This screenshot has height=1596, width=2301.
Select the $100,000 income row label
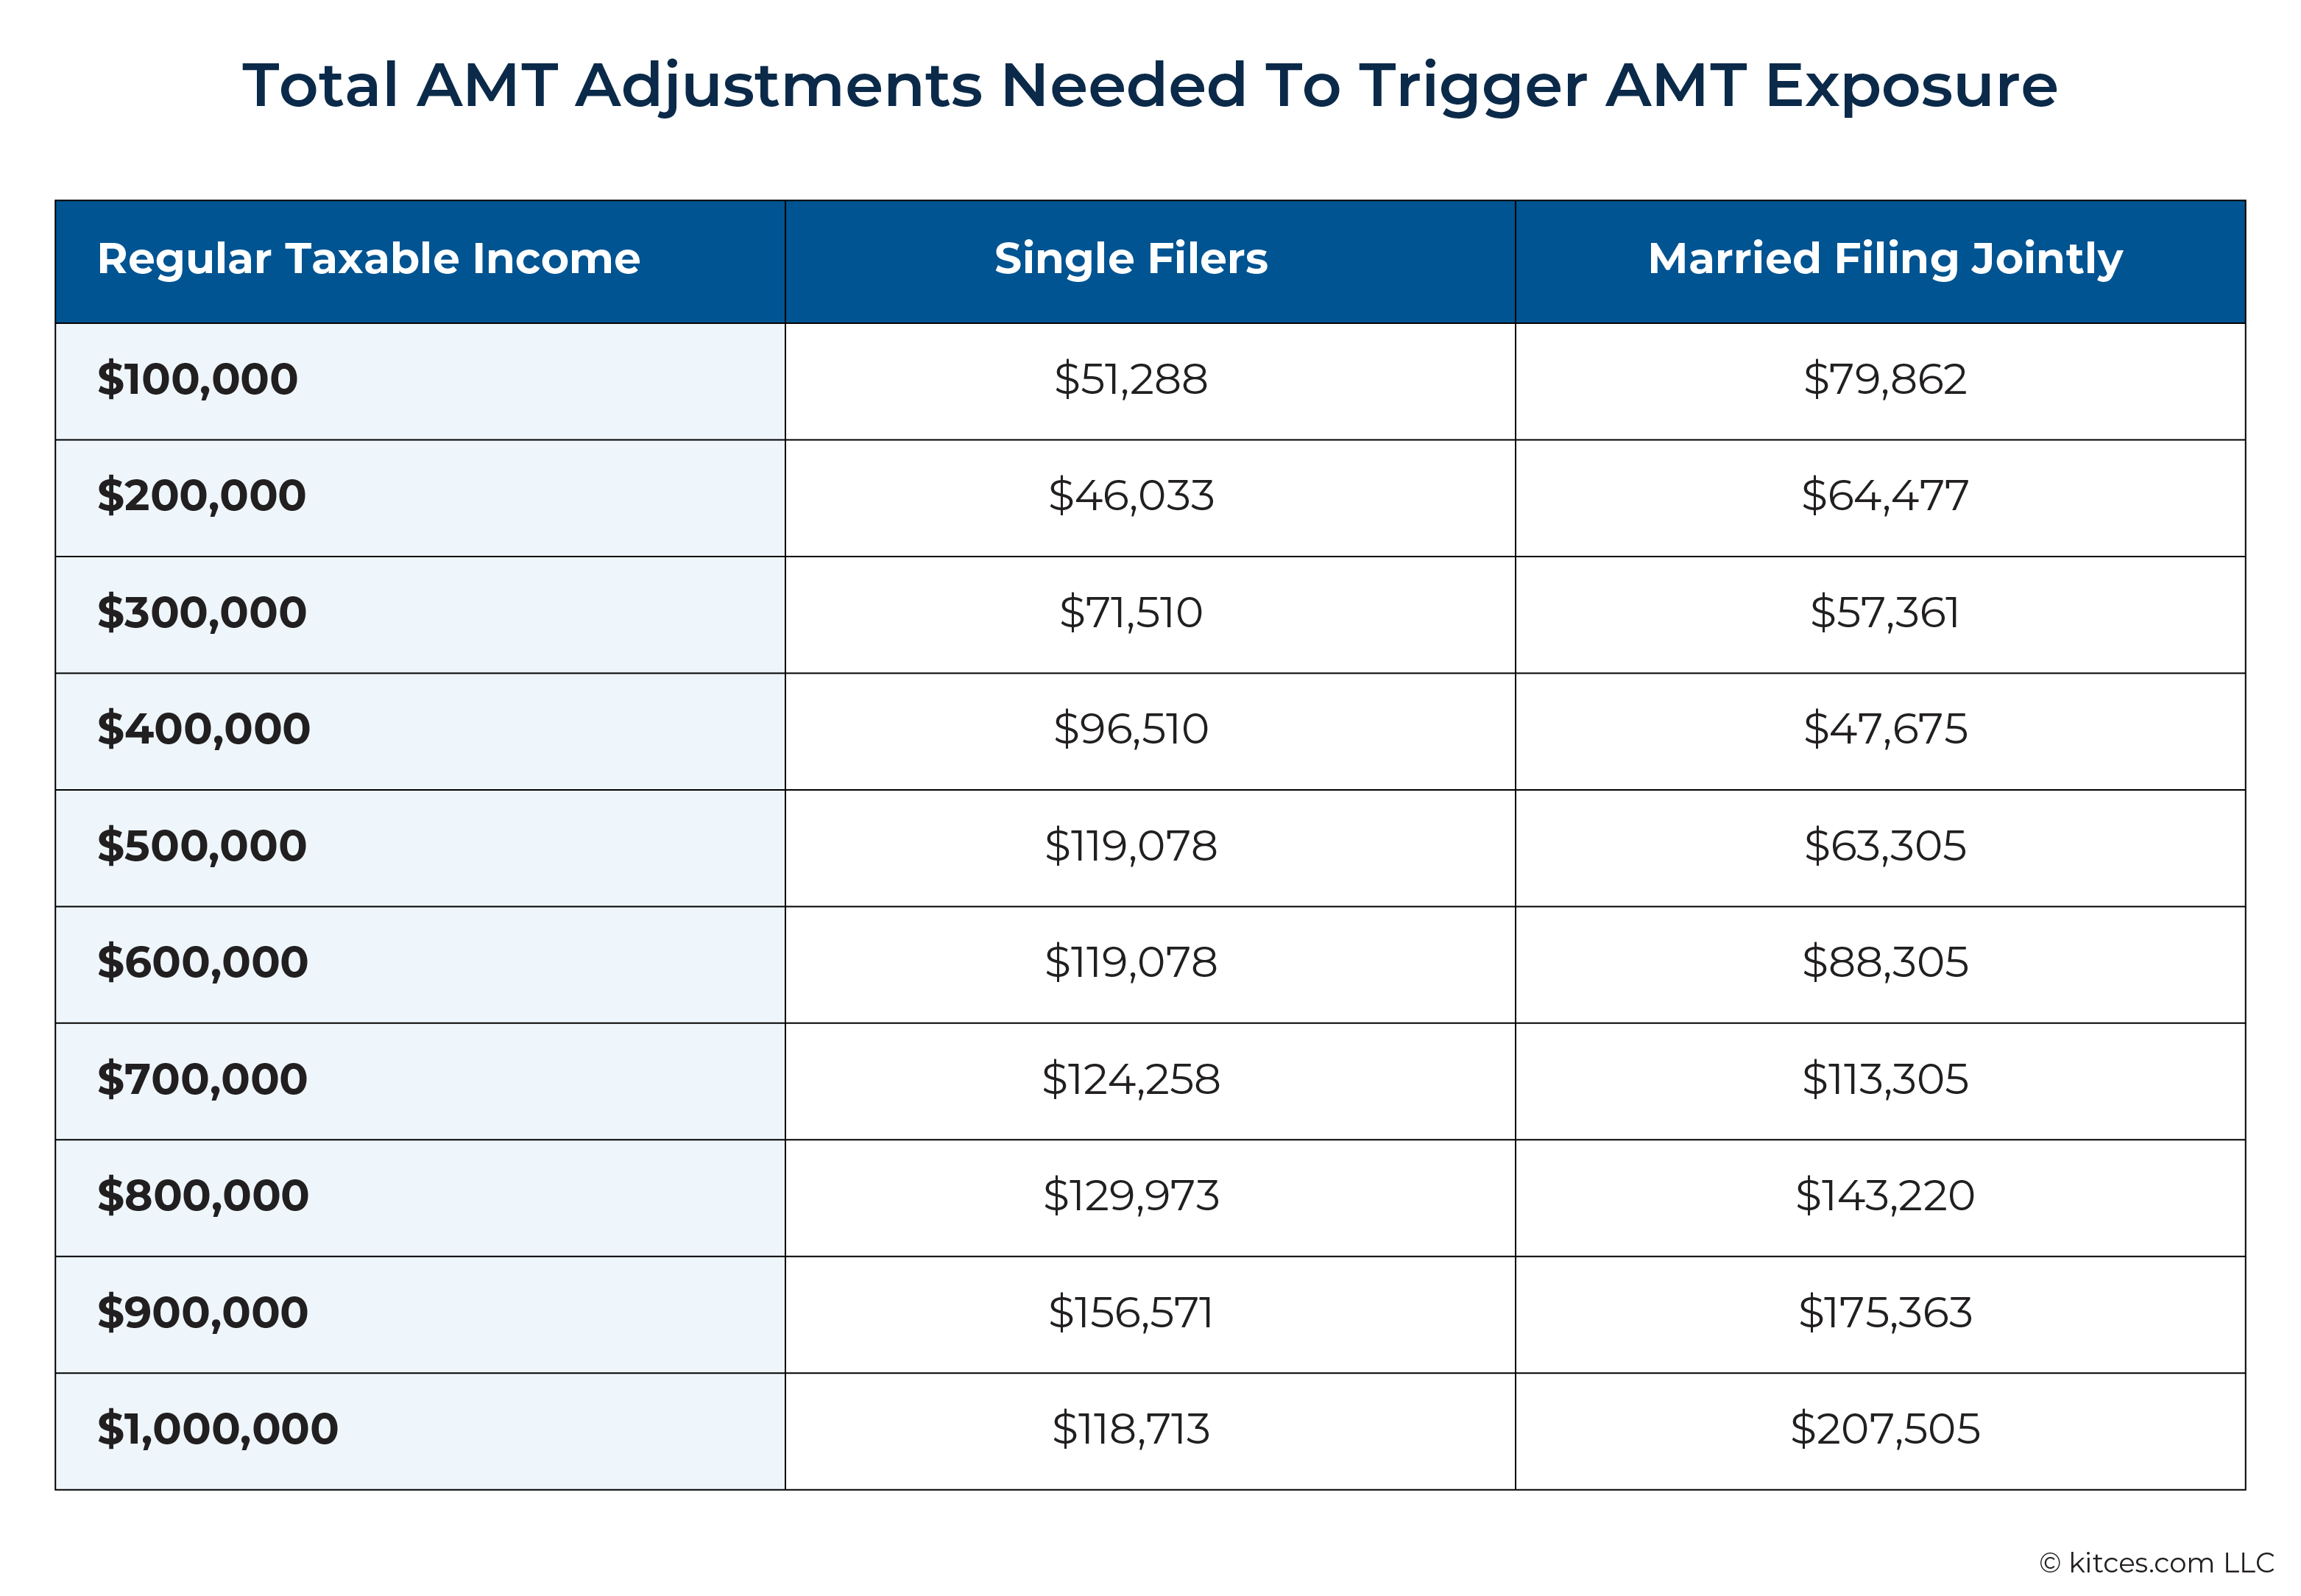(197, 379)
